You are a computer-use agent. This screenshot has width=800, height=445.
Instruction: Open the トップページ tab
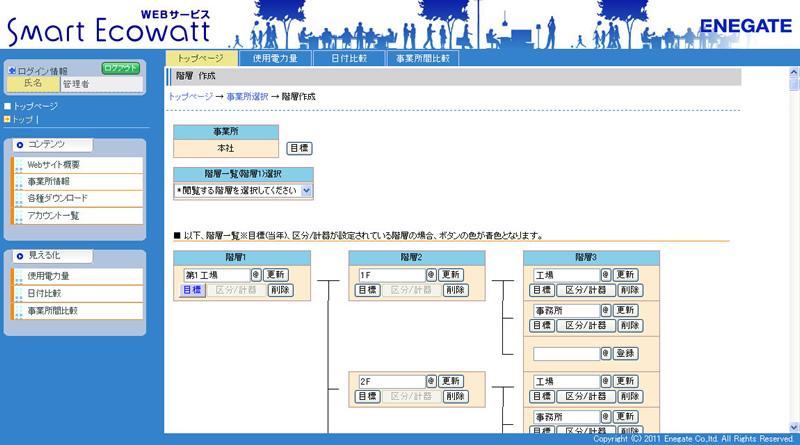coord(202,58)
